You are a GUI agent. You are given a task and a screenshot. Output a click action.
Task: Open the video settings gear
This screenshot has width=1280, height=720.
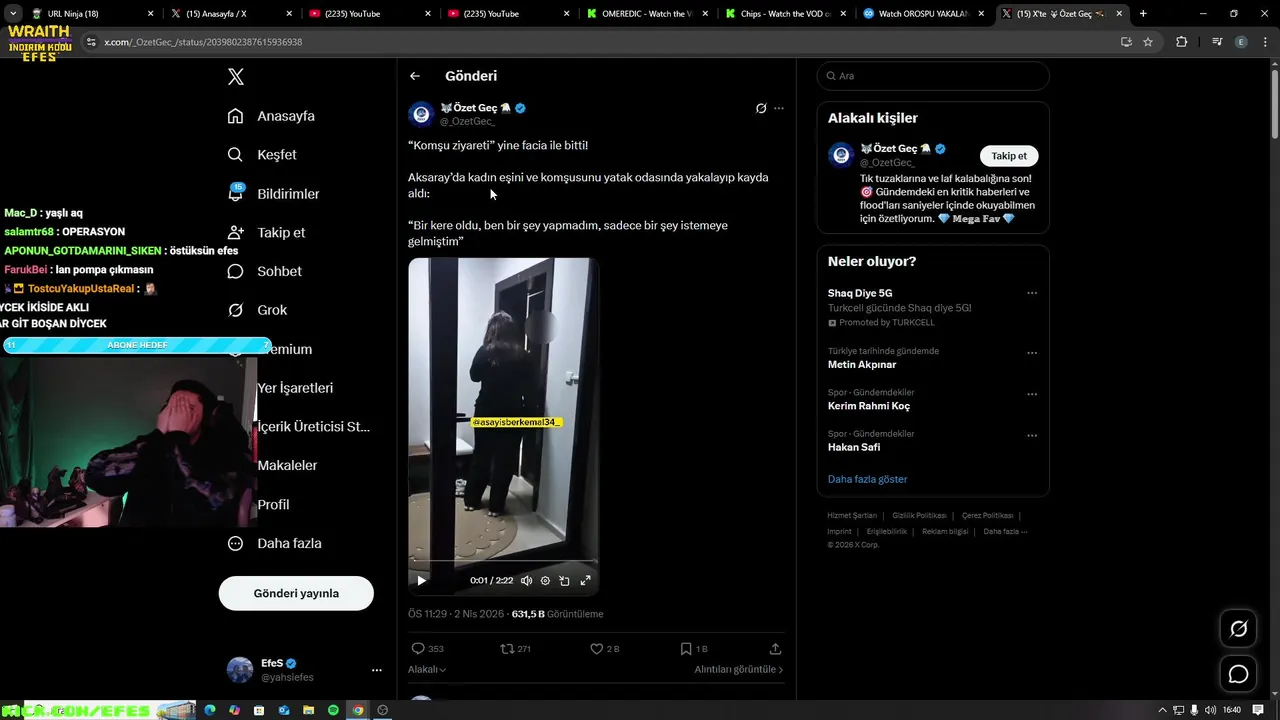(x=545, y=580)
